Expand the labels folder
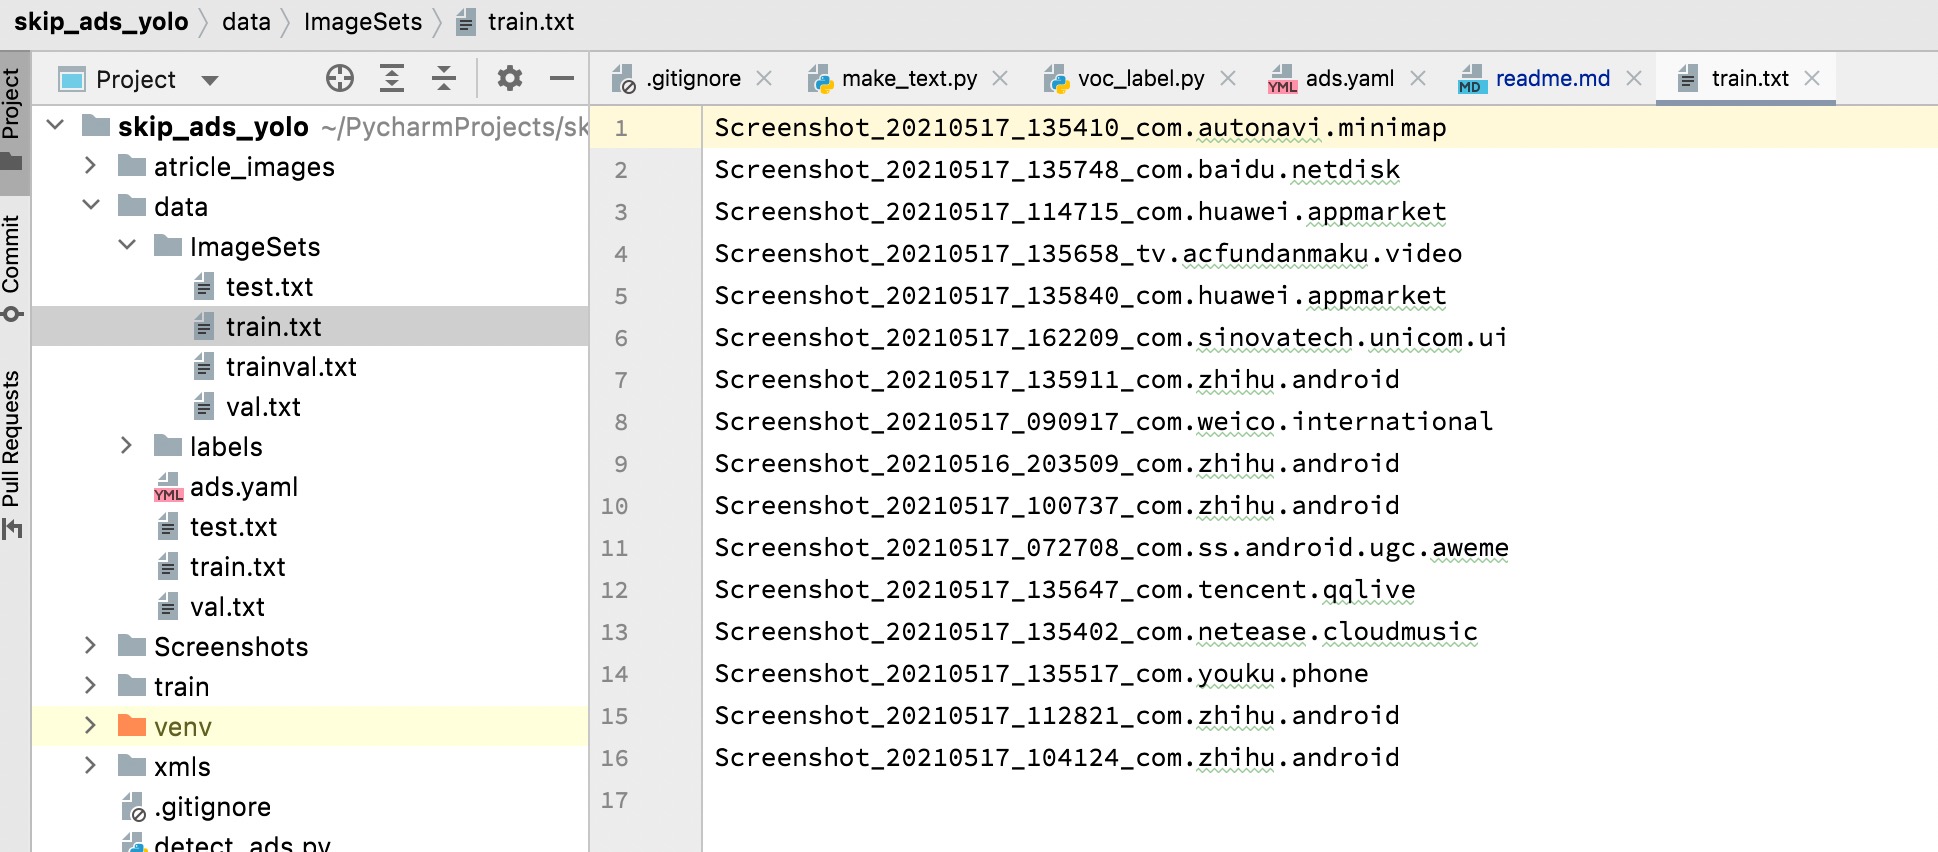Screen dimensions: 1938x852 [x=126, y=445]
